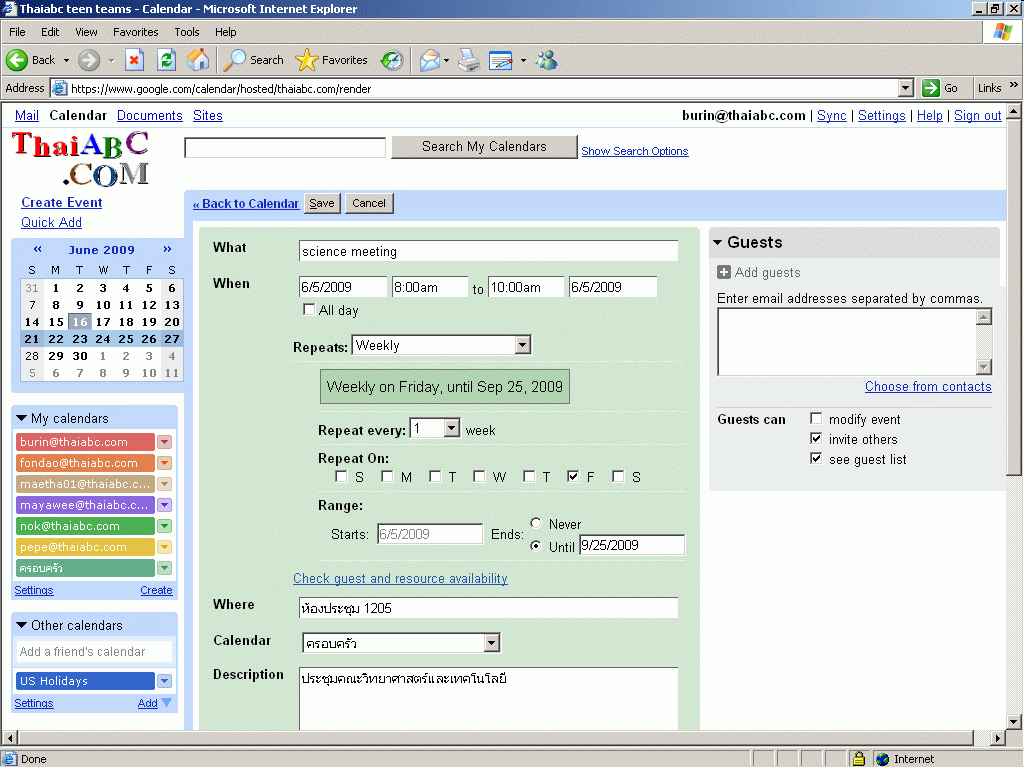
Task: Click the Save button
Action: (322, 203)
